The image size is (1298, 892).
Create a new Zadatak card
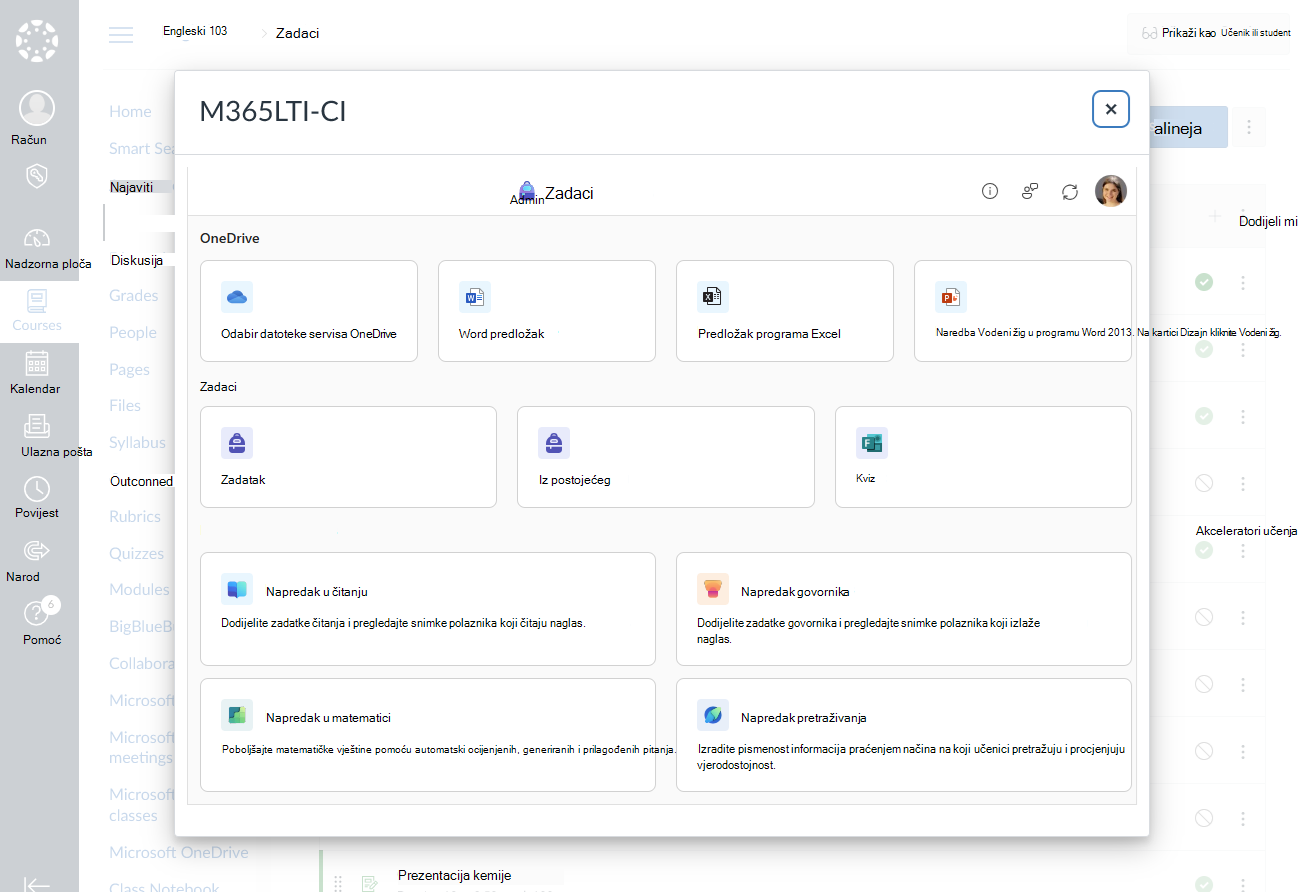point(348,457)
